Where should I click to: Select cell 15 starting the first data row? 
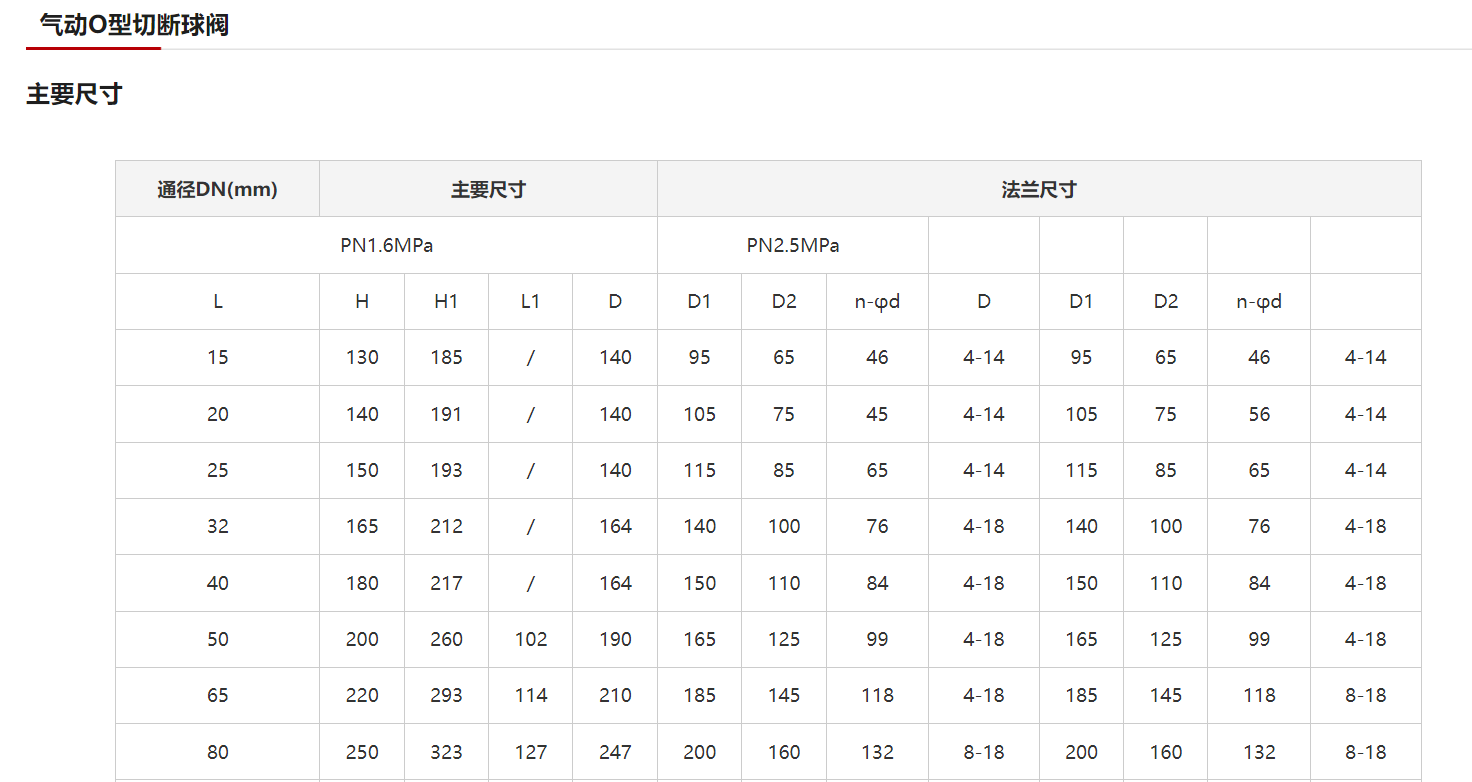[218, 357]
